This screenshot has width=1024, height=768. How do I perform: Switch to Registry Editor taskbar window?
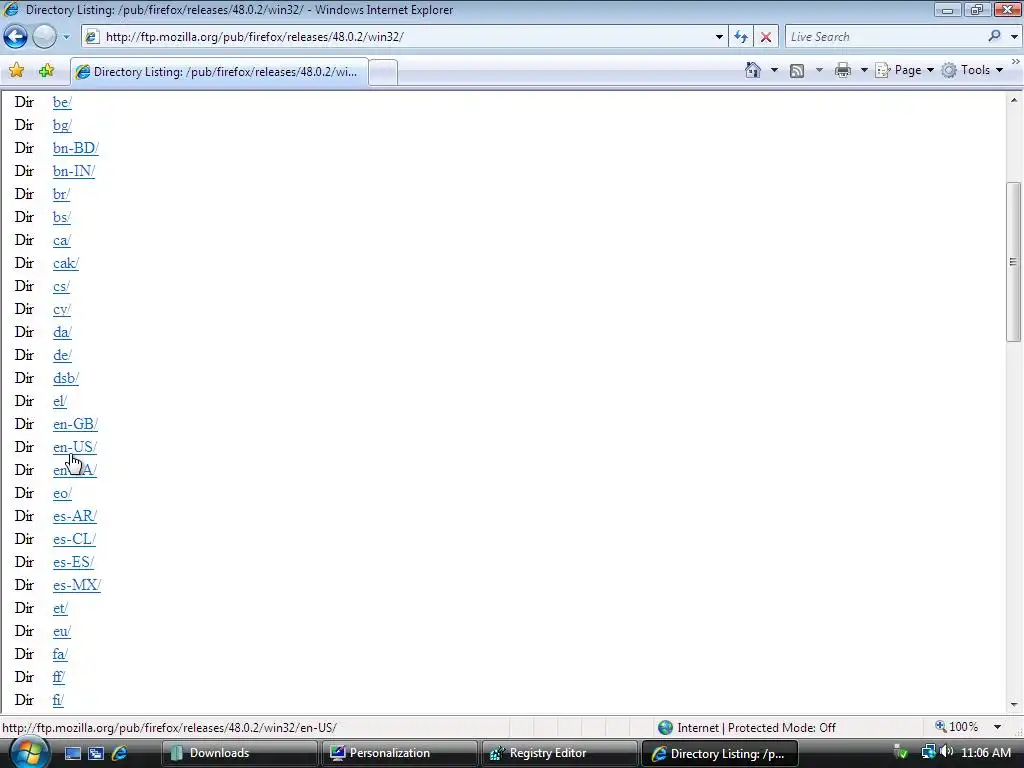click(x=559, y=754)
